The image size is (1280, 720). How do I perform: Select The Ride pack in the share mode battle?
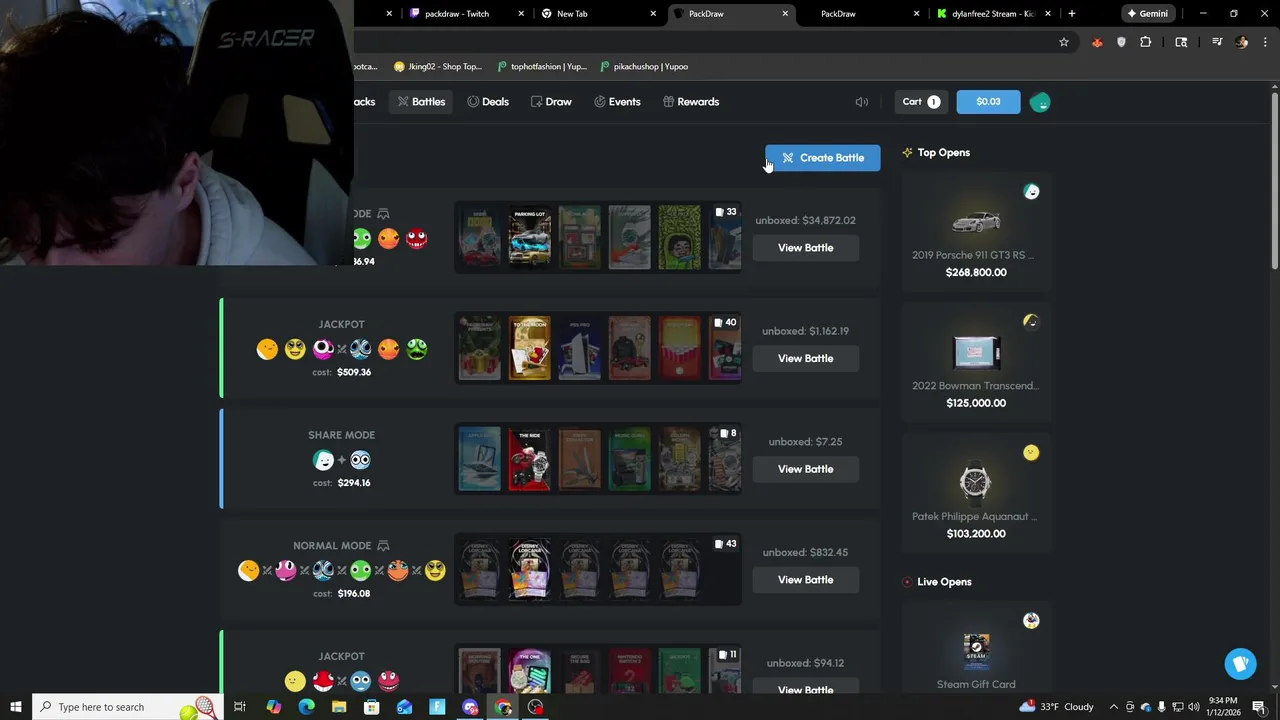530,459
